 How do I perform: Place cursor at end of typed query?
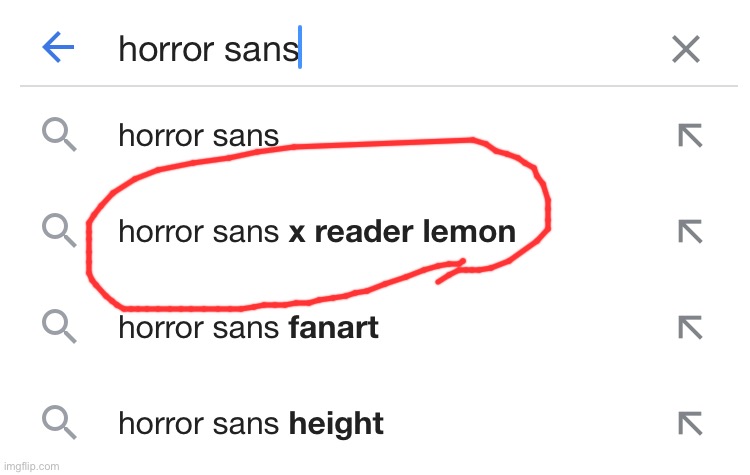pyautogui.click(x=300, y=47)
